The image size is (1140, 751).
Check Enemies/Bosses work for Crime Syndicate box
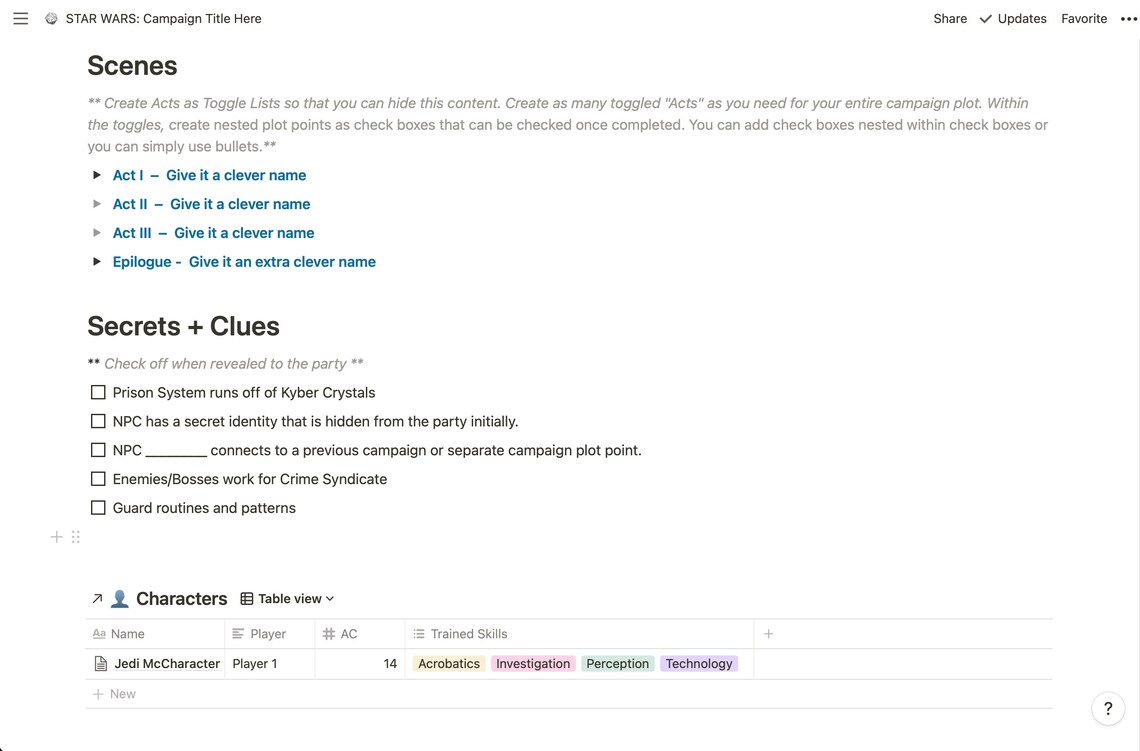coord(98,479)
